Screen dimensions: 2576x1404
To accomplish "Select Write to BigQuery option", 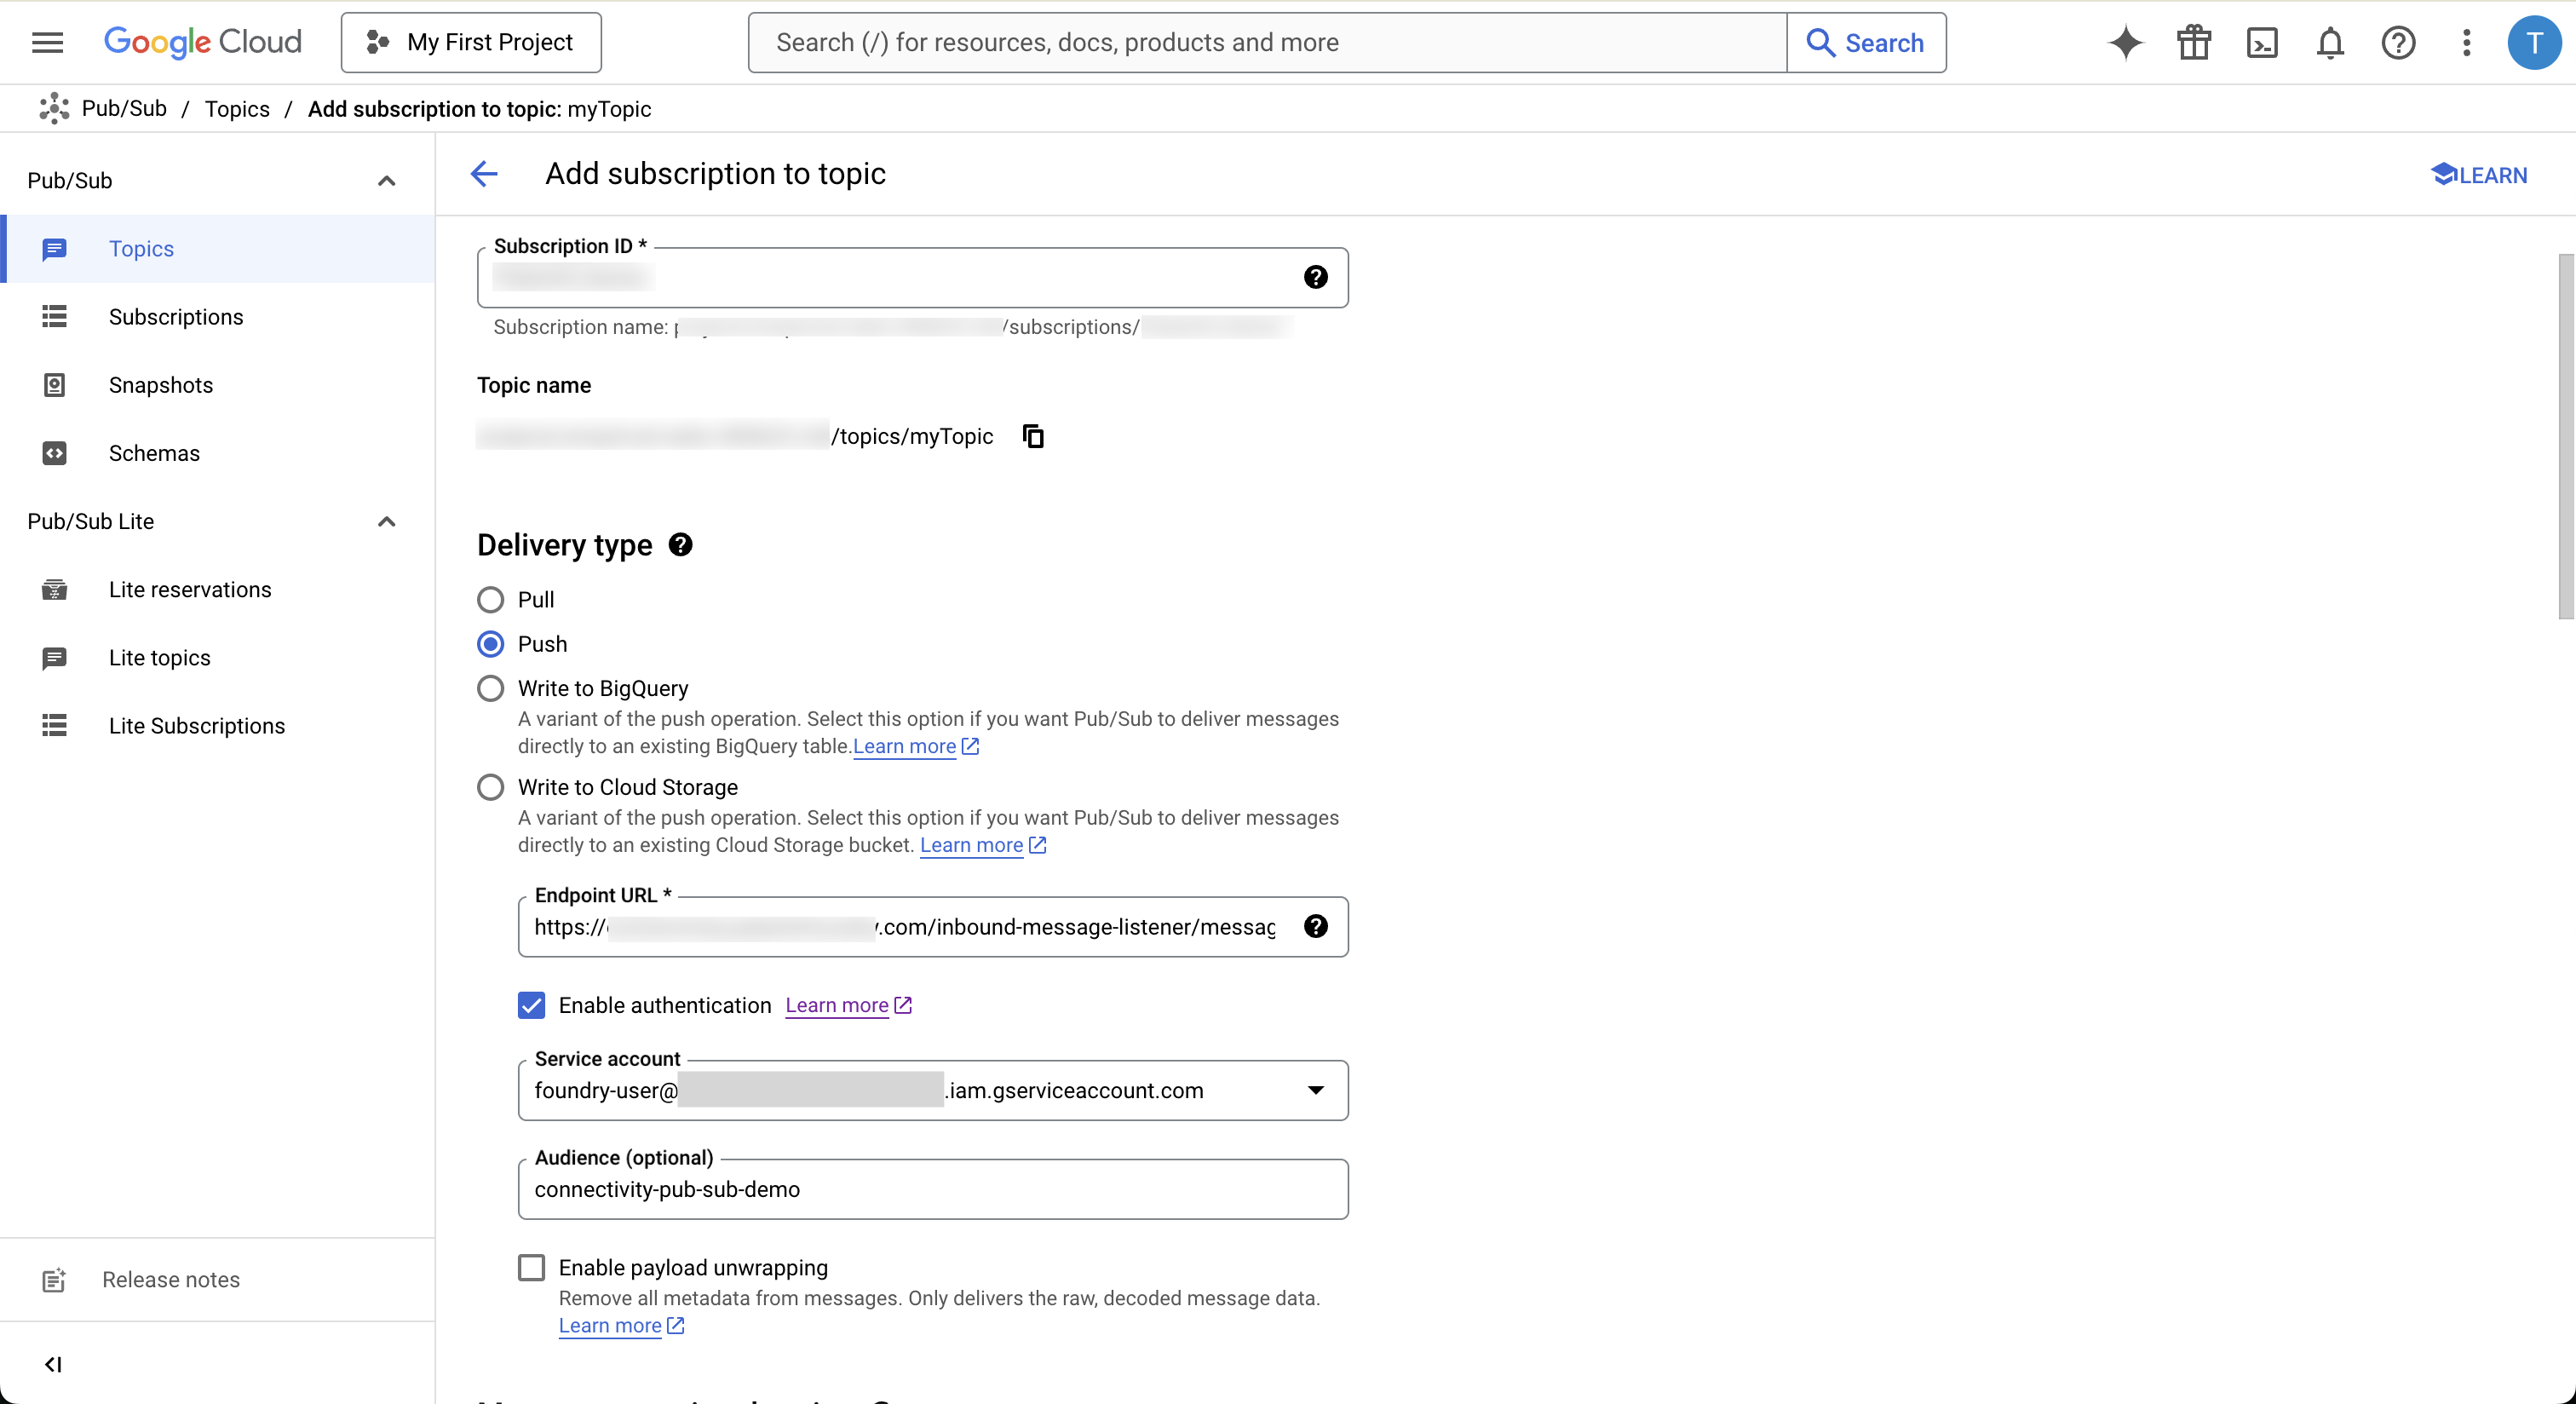I will (x=490, y=689).
